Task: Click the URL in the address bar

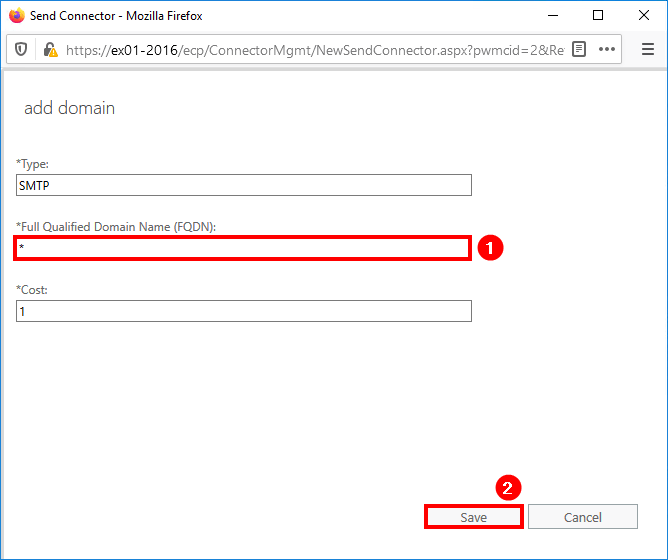Action: coord(315,50)
